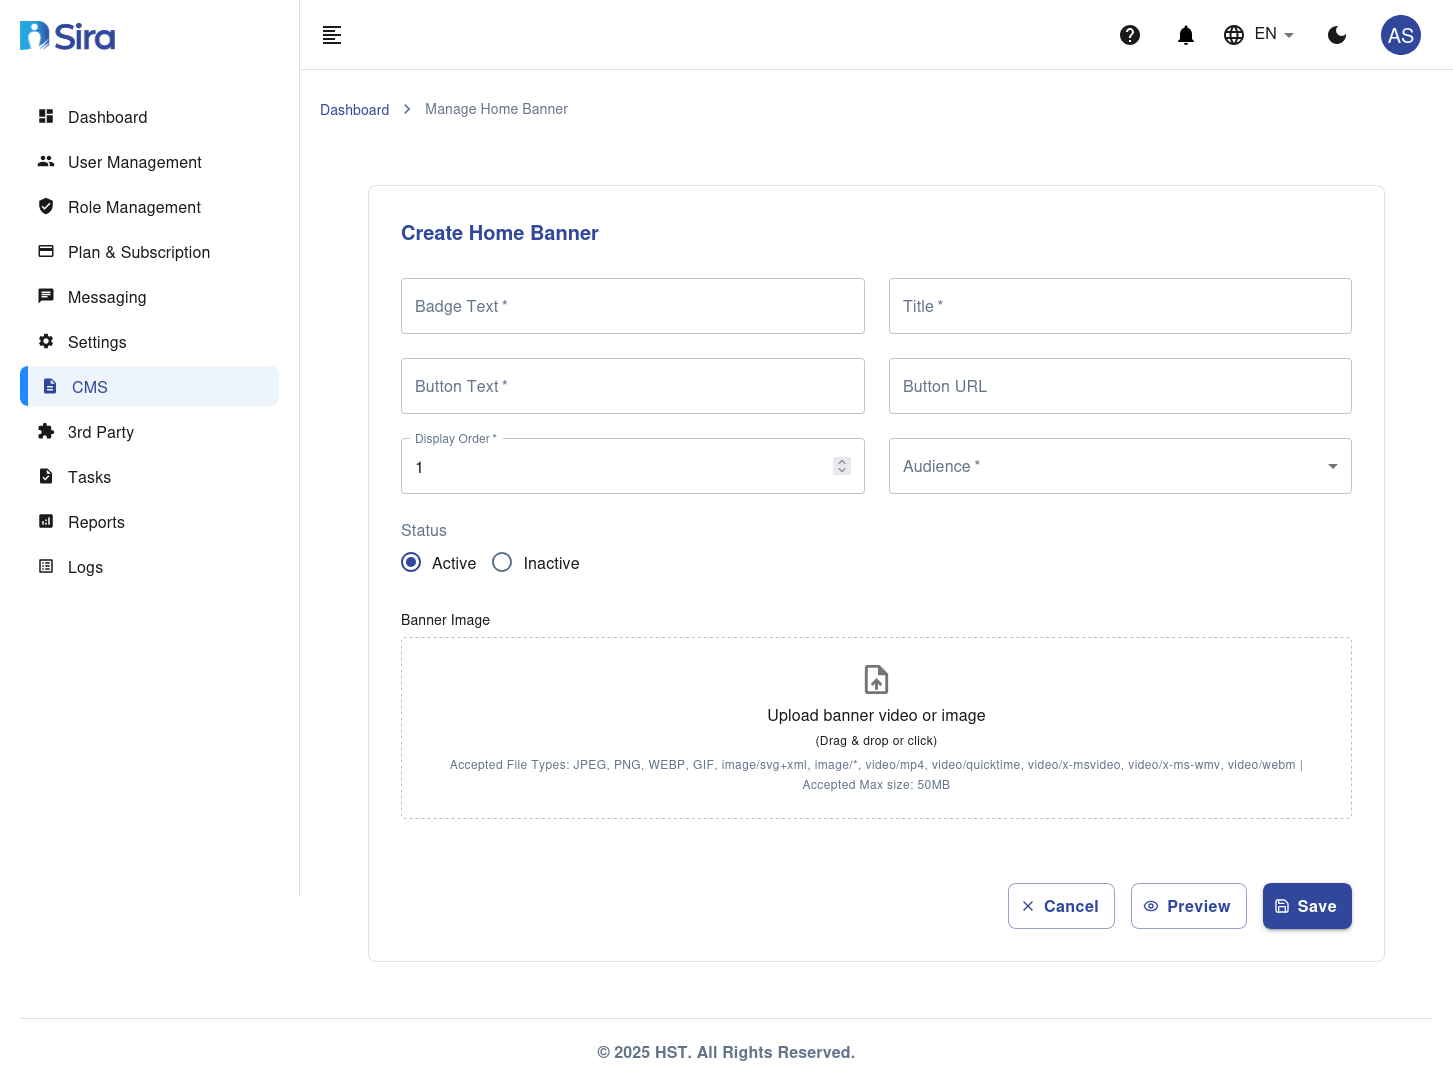Image resolution: width=1453 pixels, height=1085 pixels.
Task: Click the help question mark icon
Action: click(1130, 35)
